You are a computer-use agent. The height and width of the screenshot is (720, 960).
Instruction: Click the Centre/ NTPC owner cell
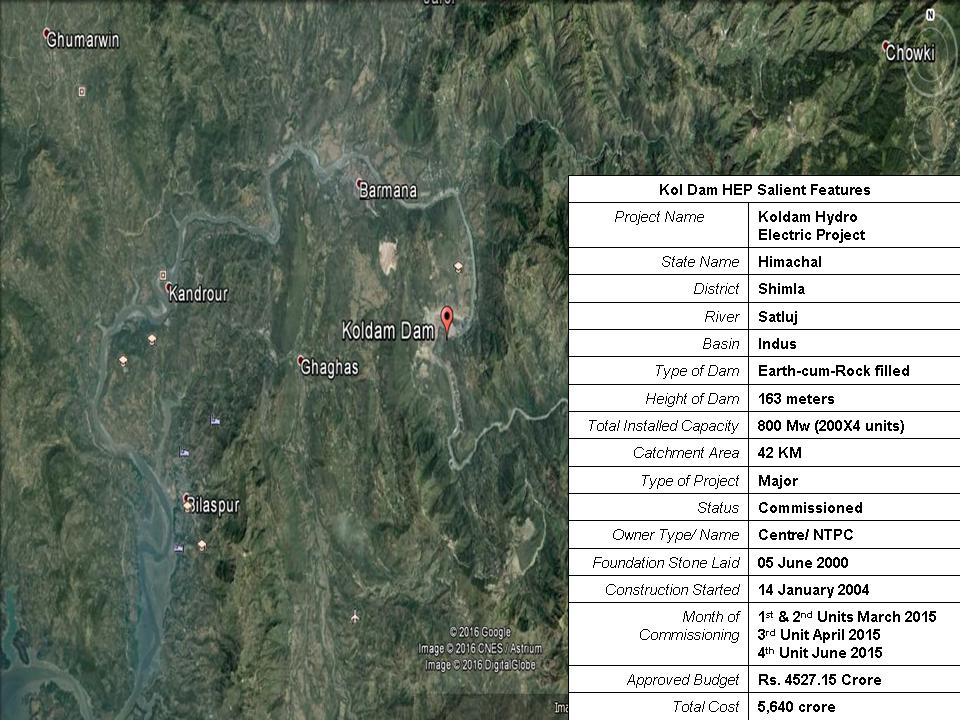pos(805,535)
